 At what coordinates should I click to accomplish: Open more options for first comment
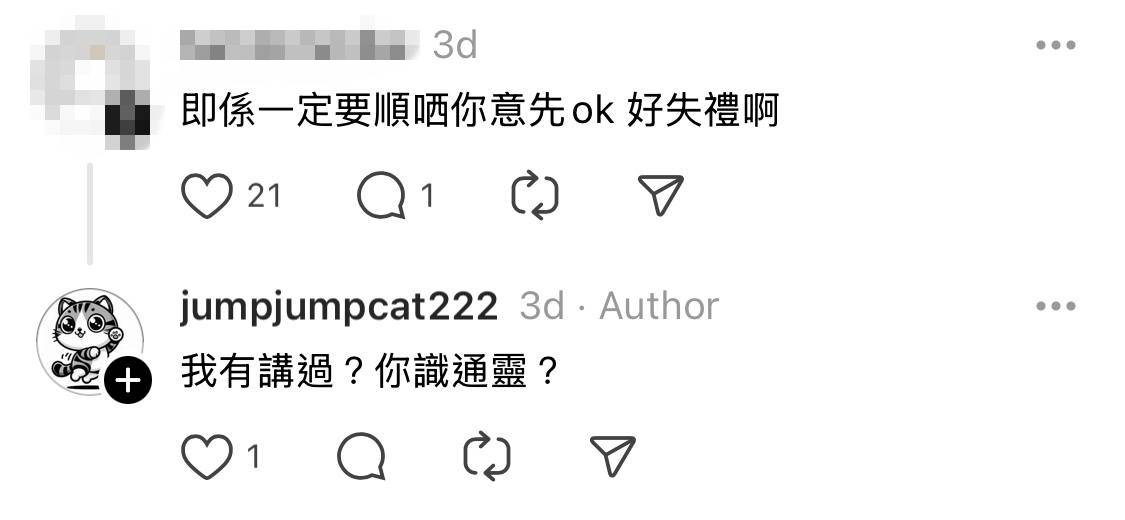(1055, 45)
